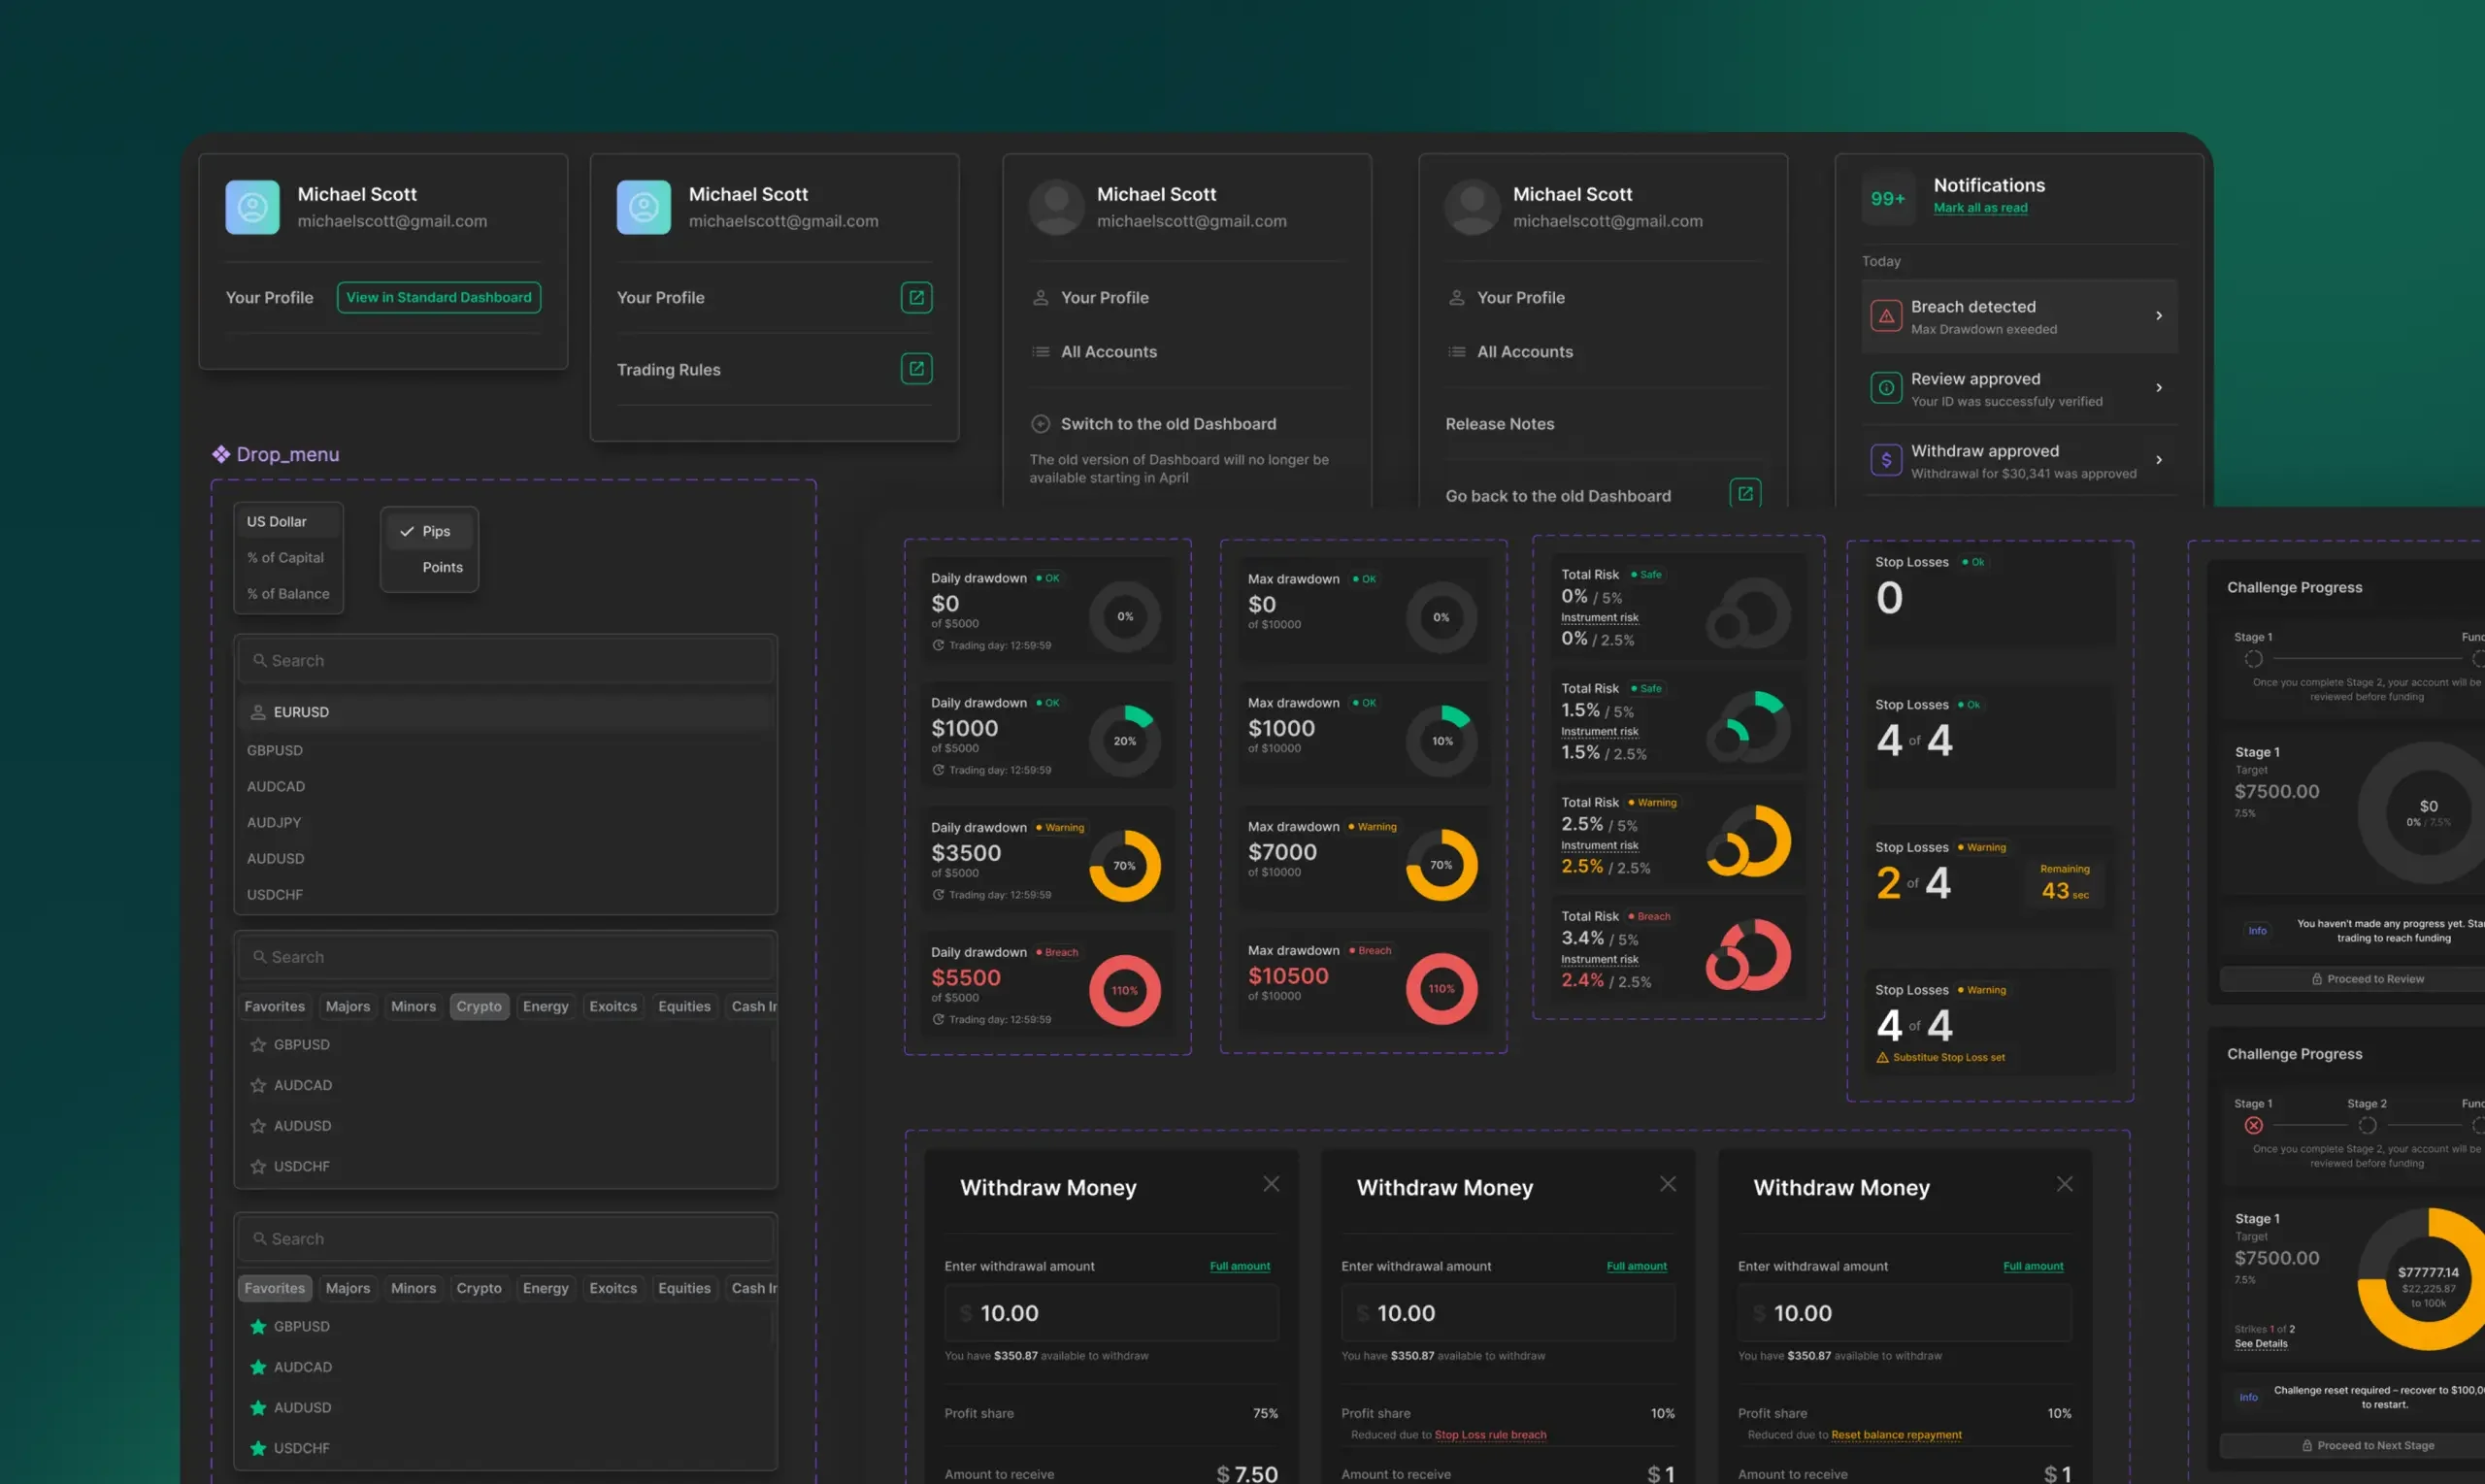The height and width of the screenshot is (1484, 2485).
Task: Open Your Profile external link icon
Action: point(916,297)
